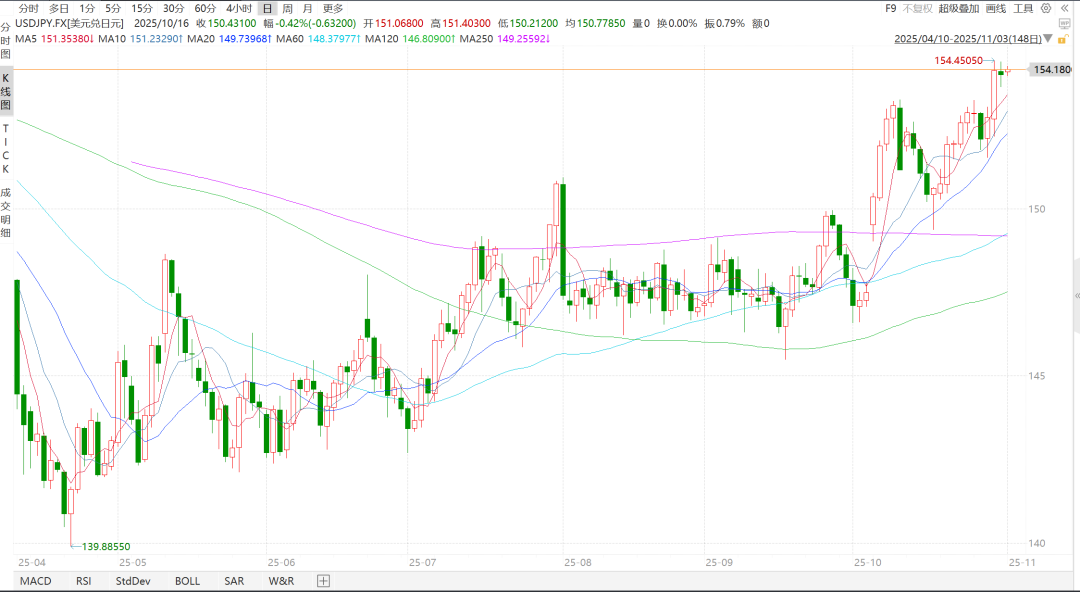
Task: Click the 25-10 date axis label
Action: (x=866, y=562)
